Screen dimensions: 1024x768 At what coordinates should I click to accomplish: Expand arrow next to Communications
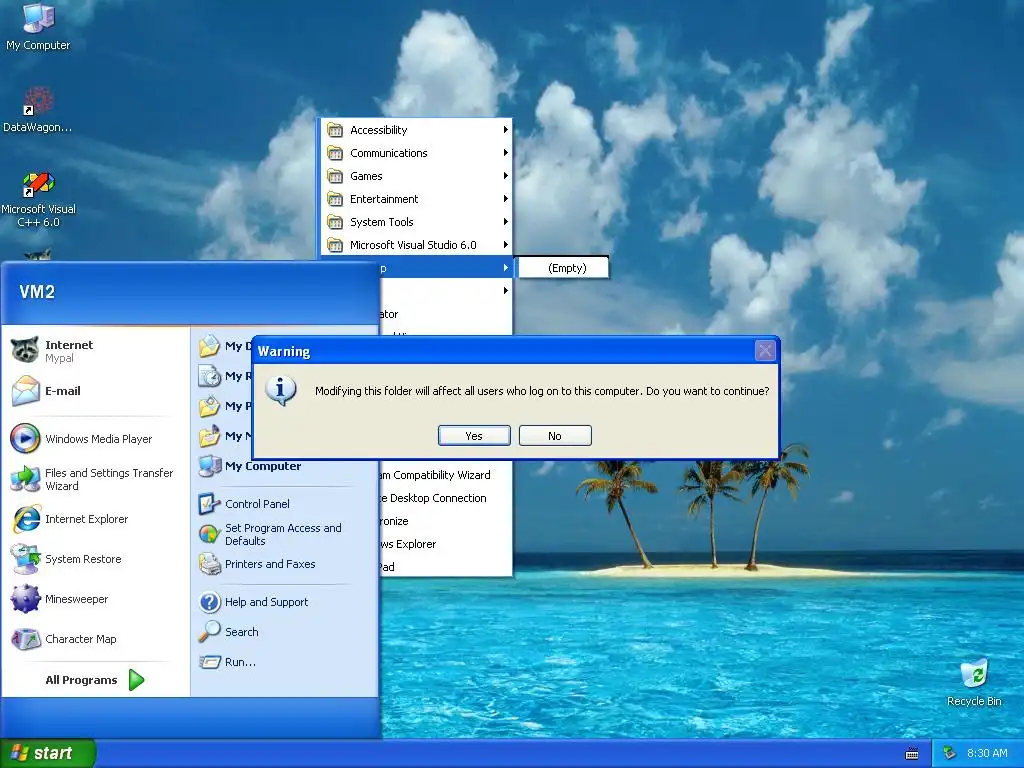[505, 153]
